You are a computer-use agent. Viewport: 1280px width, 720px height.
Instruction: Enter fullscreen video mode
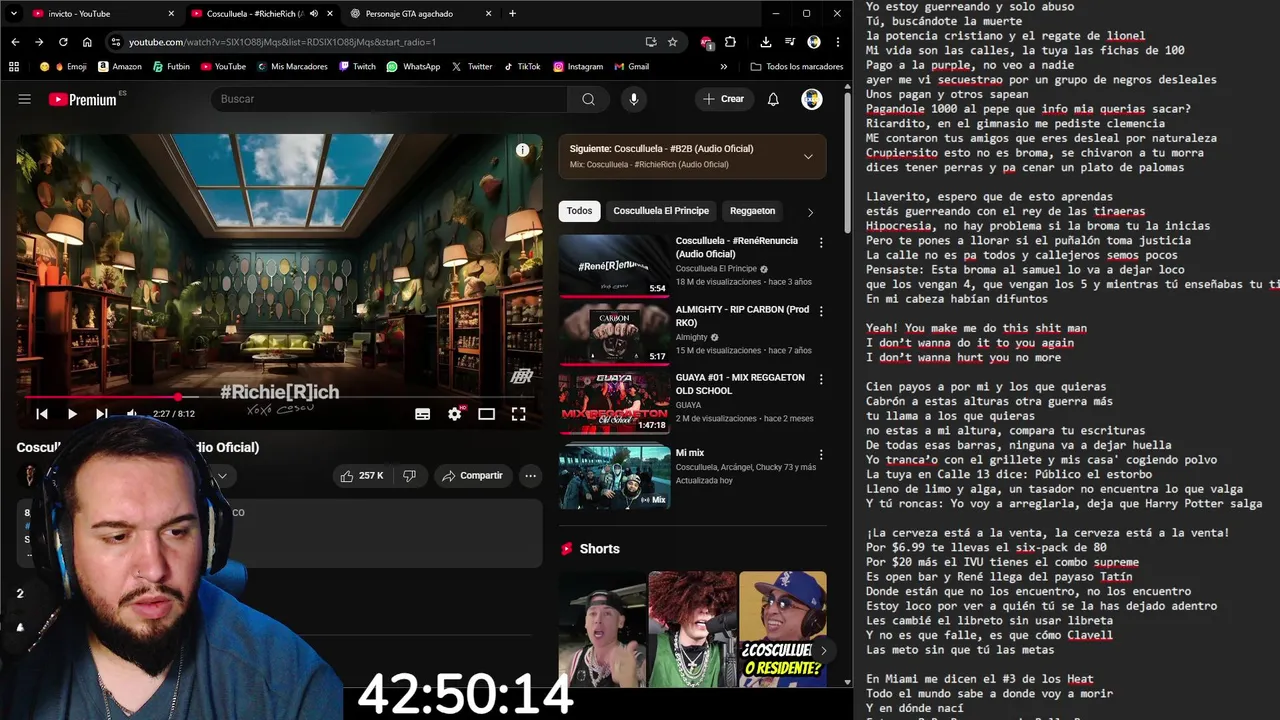(x=519, y=414)
